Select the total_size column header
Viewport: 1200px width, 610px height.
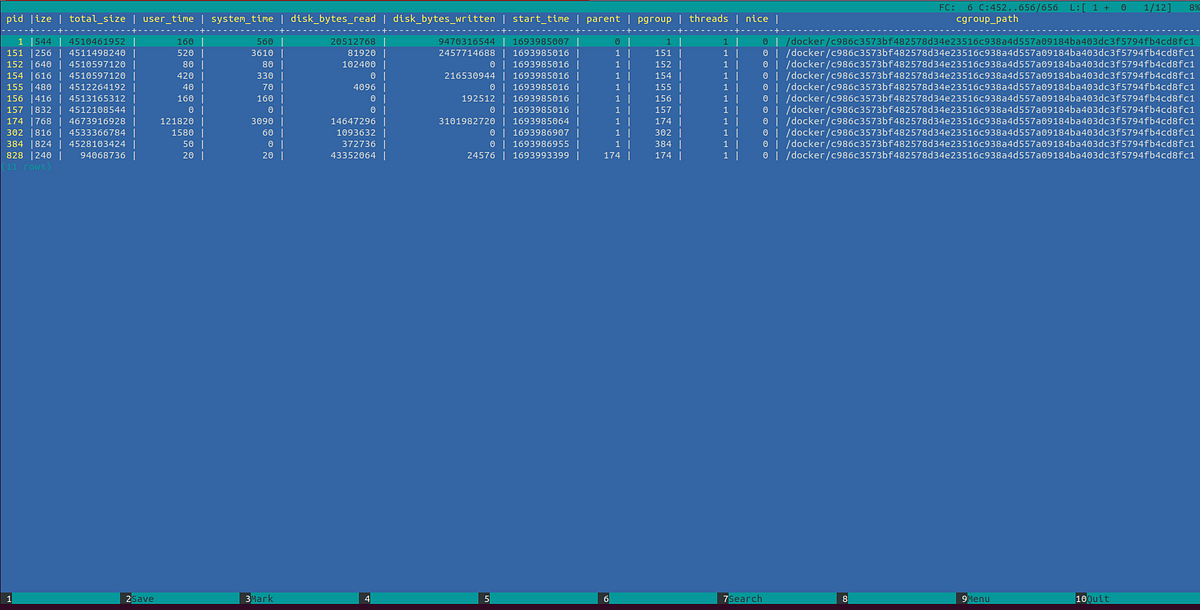96,18
